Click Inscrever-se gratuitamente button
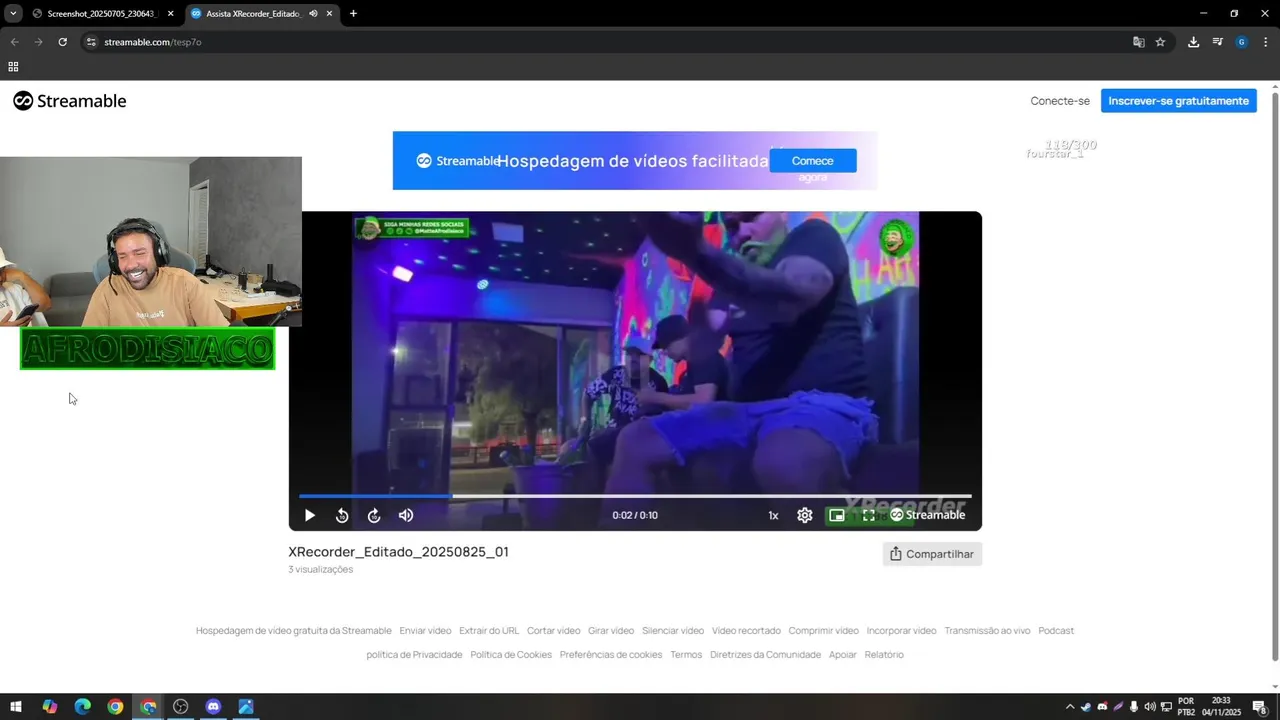 [1179, 101]
